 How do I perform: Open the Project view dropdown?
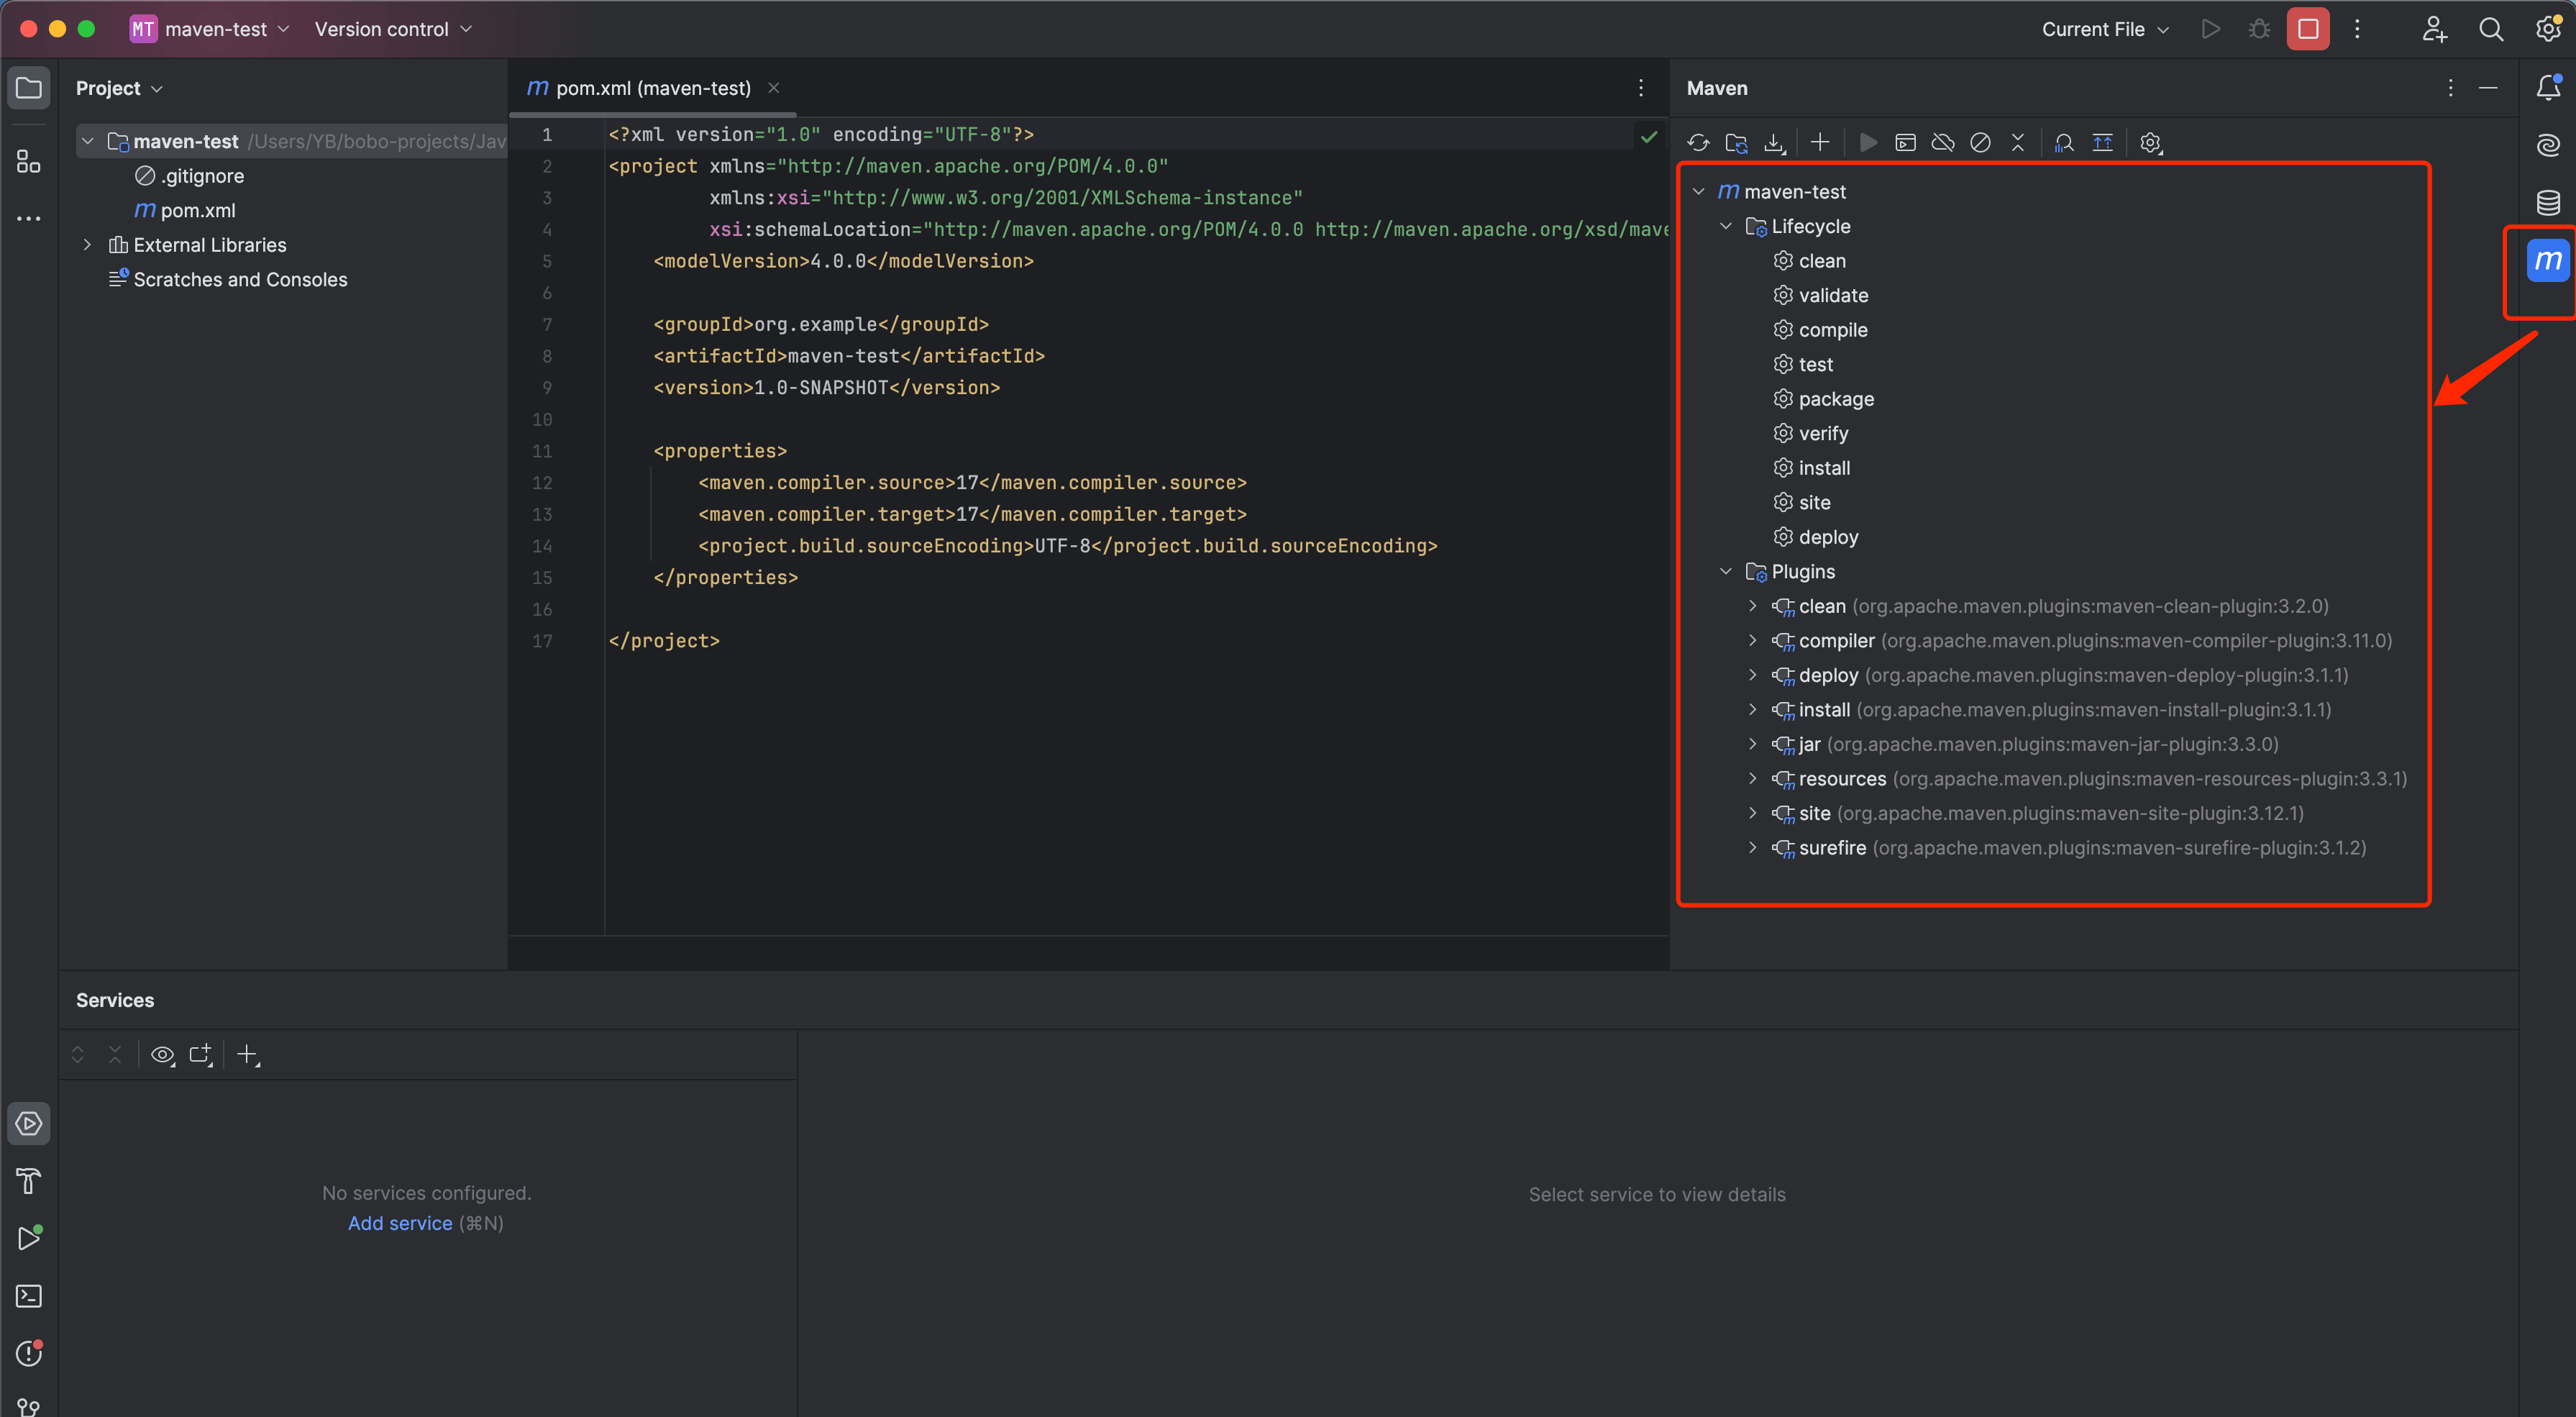119,88
